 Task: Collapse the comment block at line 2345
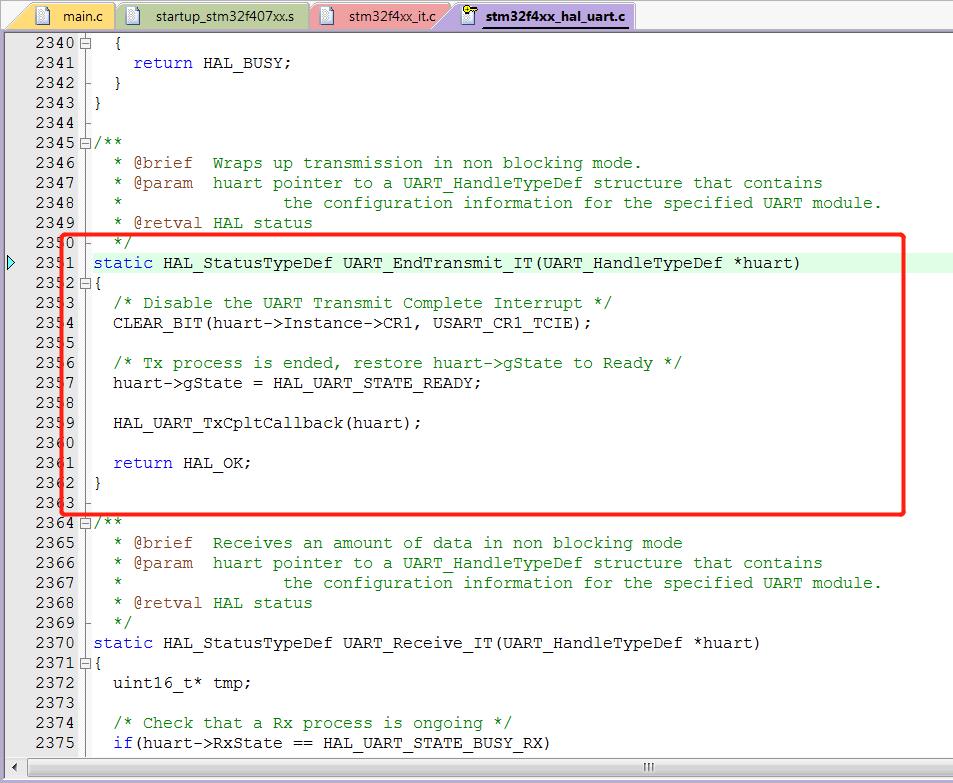[x=86, y=143]
